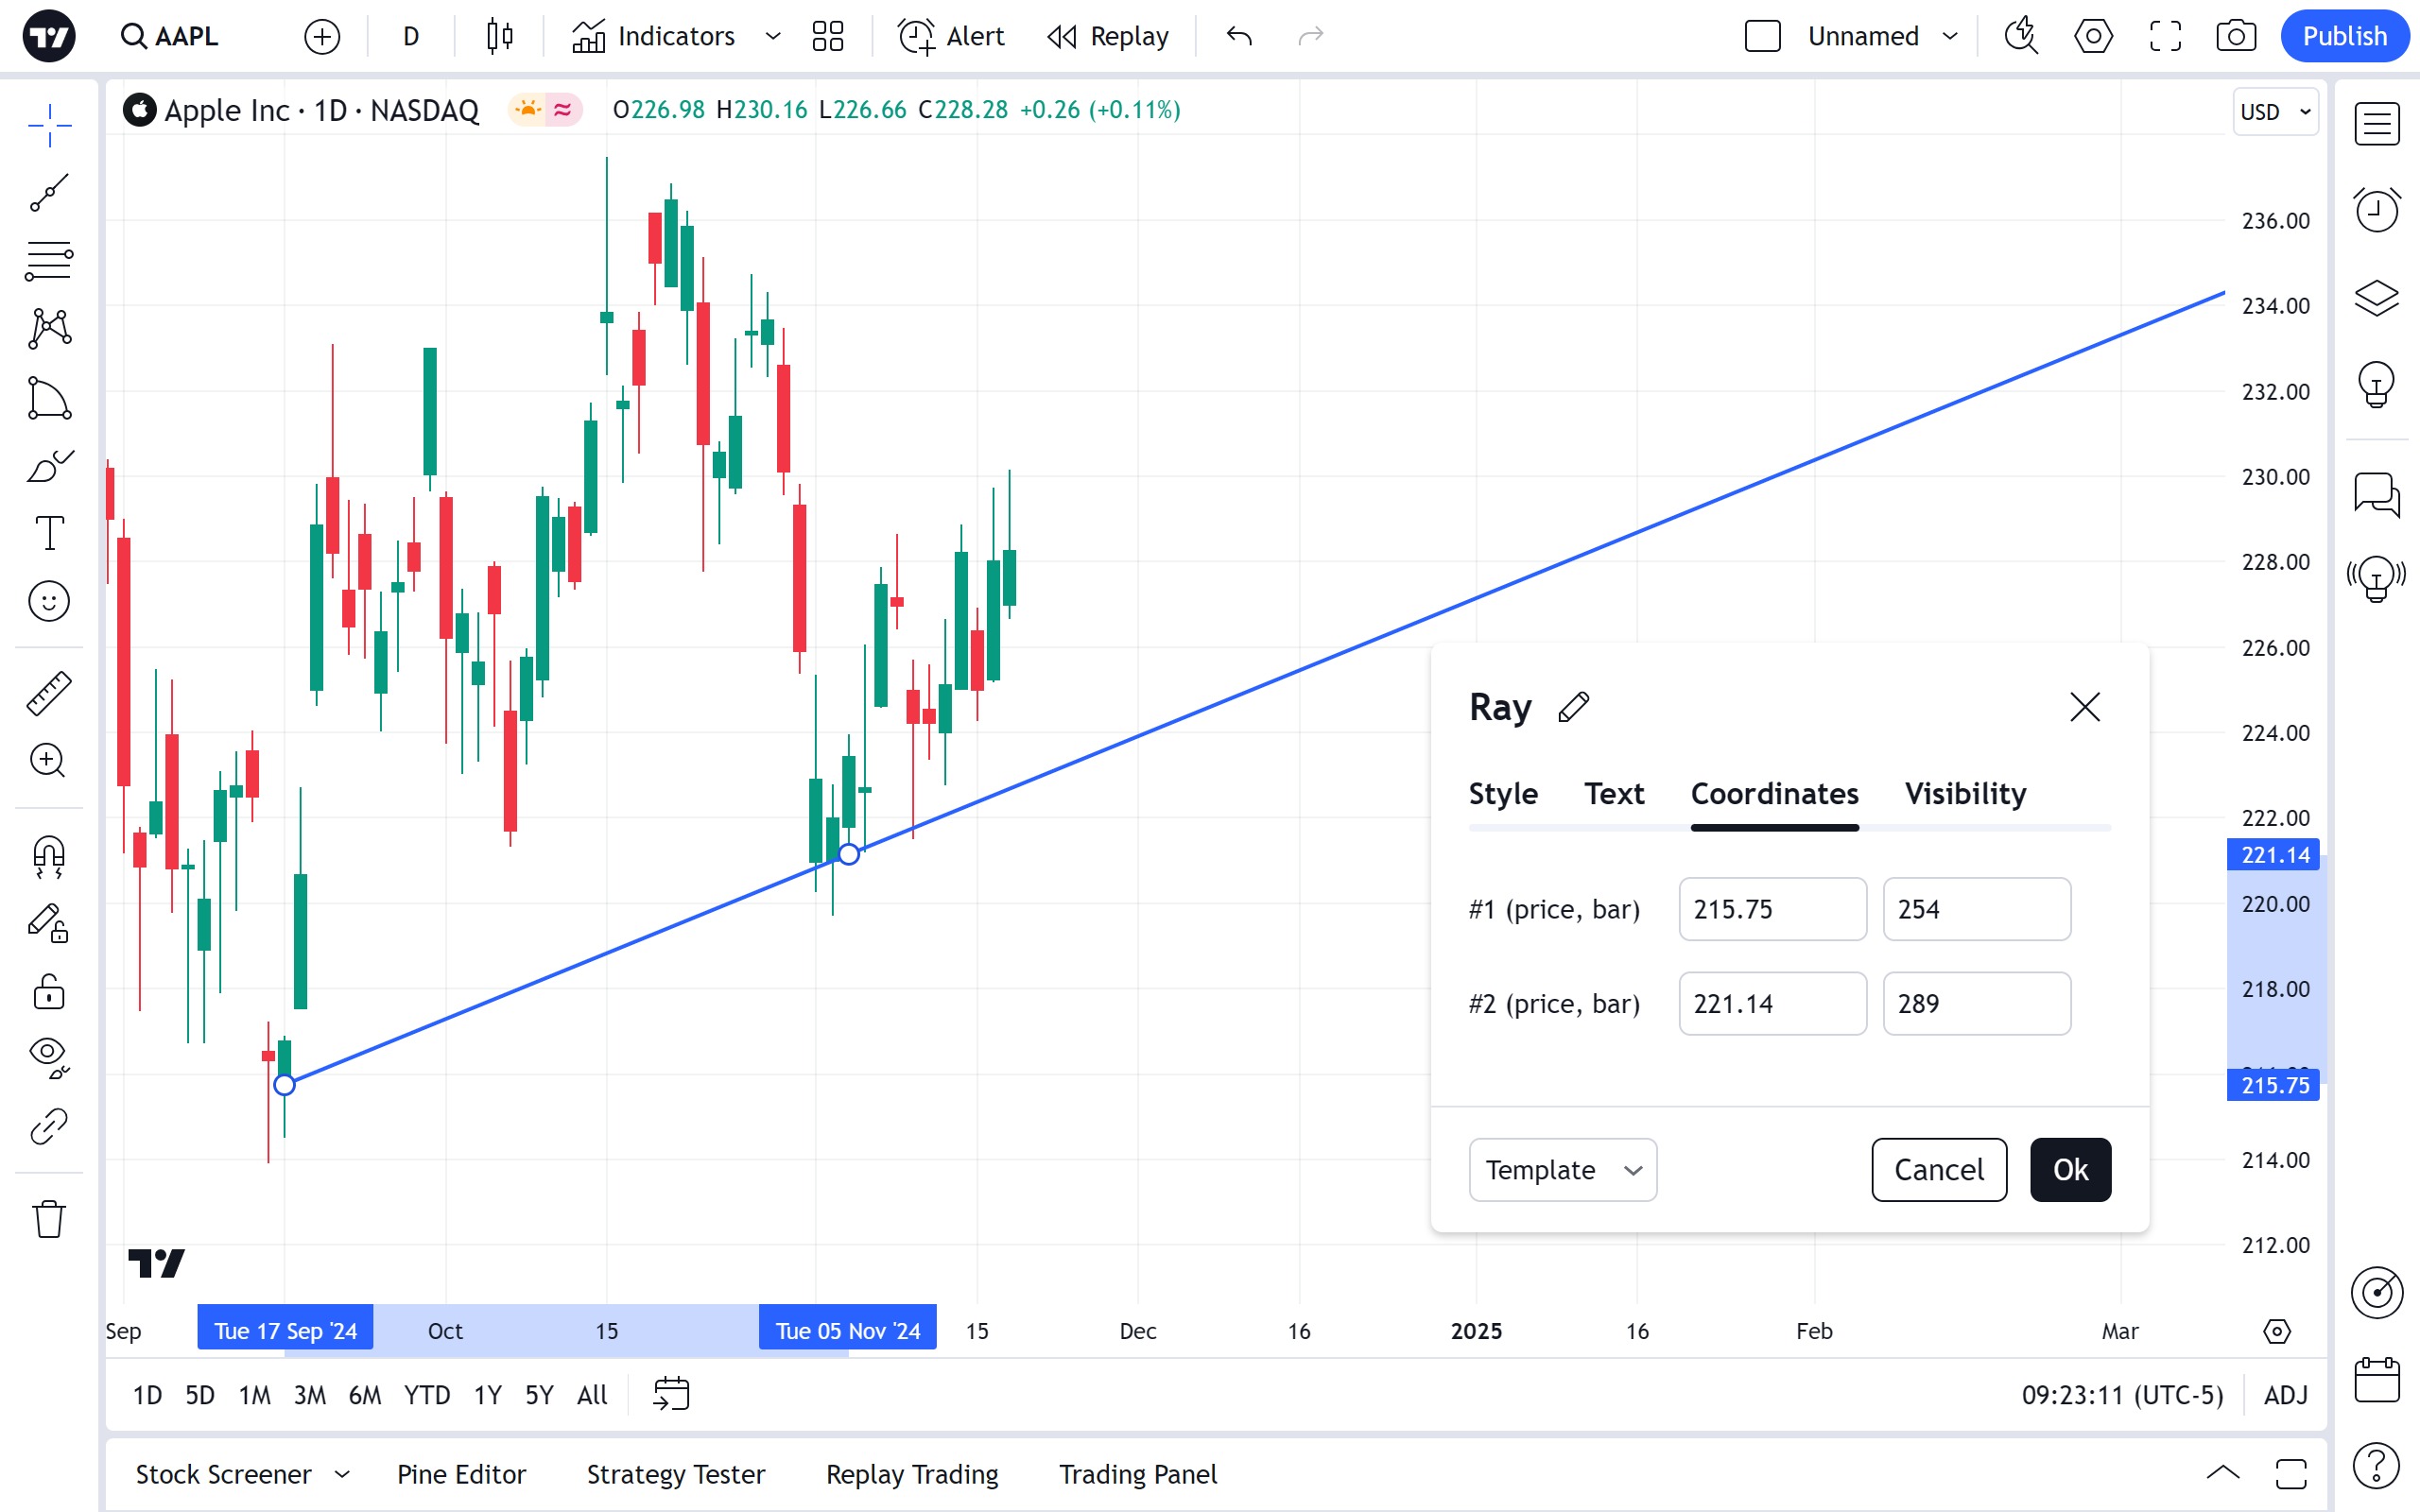
Task: Open the candlestick chart style selector
Action: click(499, 37)
